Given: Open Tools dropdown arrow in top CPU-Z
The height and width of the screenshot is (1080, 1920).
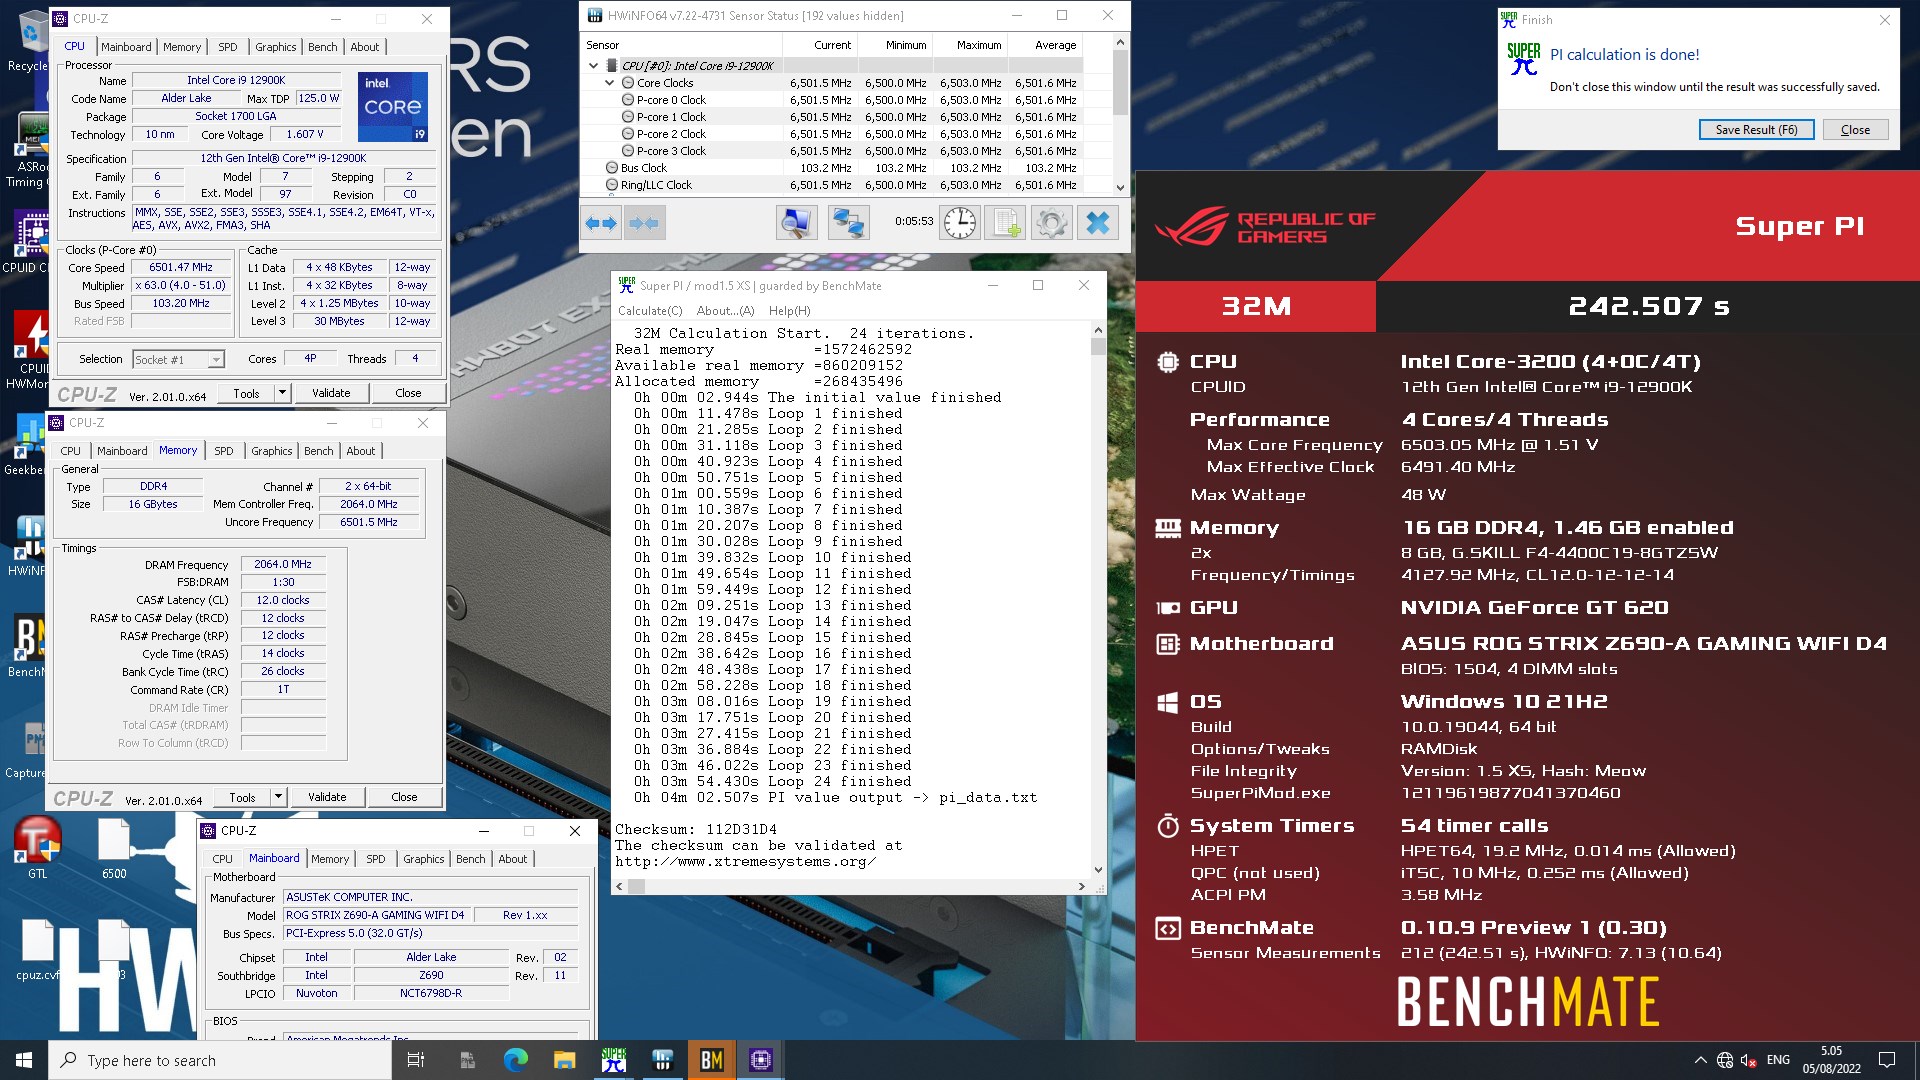Looking at the screenshot, I should (x=282, y=393).
